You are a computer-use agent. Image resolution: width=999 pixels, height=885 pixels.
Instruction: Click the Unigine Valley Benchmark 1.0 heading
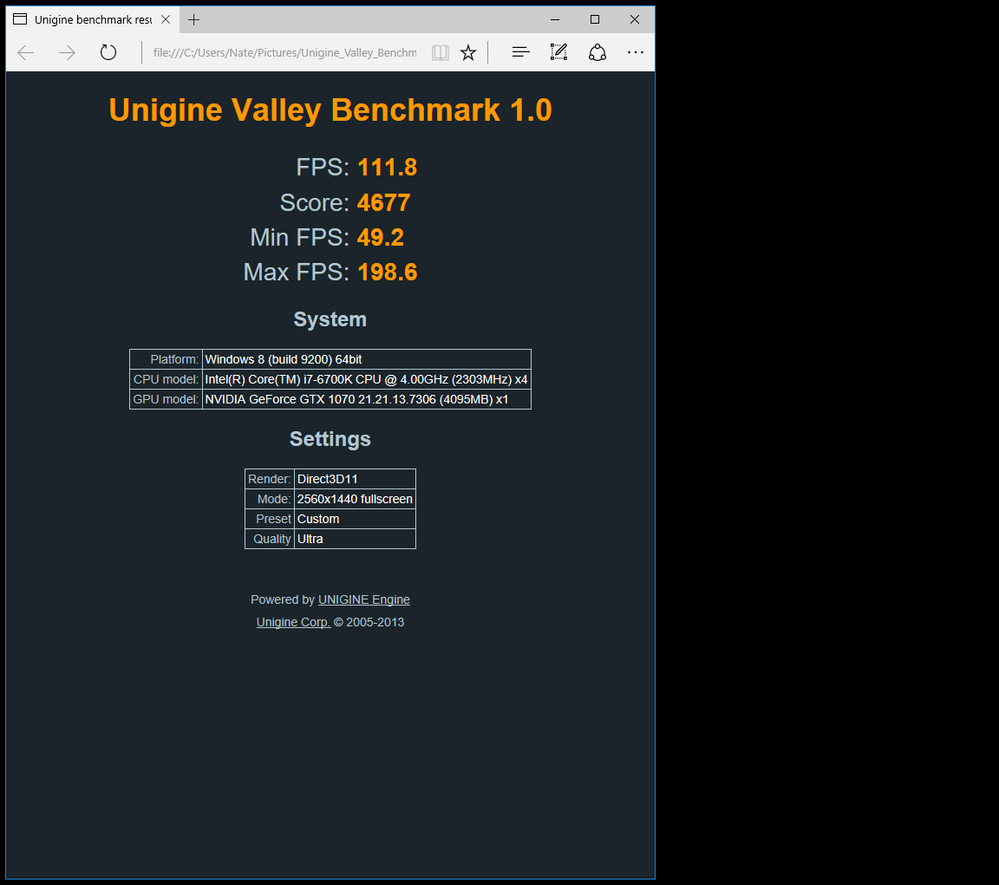click(330, 110)
